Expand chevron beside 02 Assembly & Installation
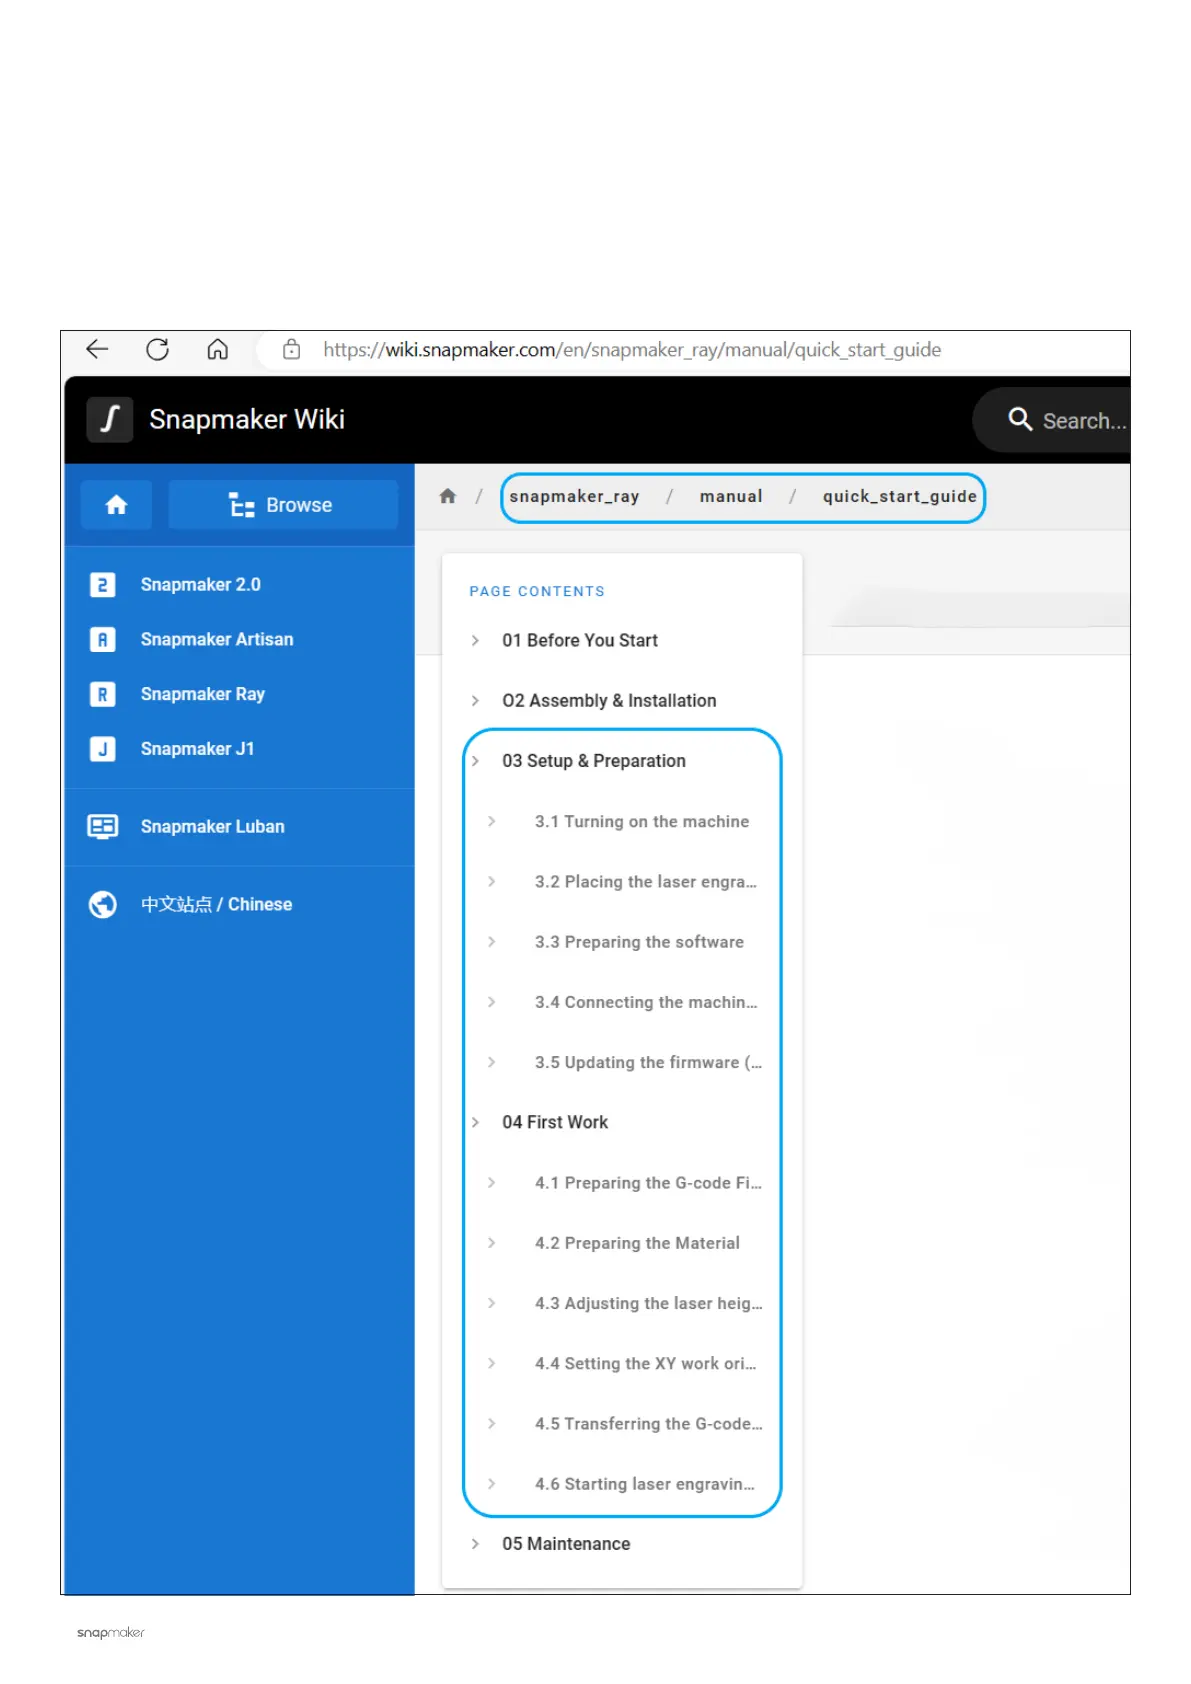The image size is (1191, 1684). [475, 700]
